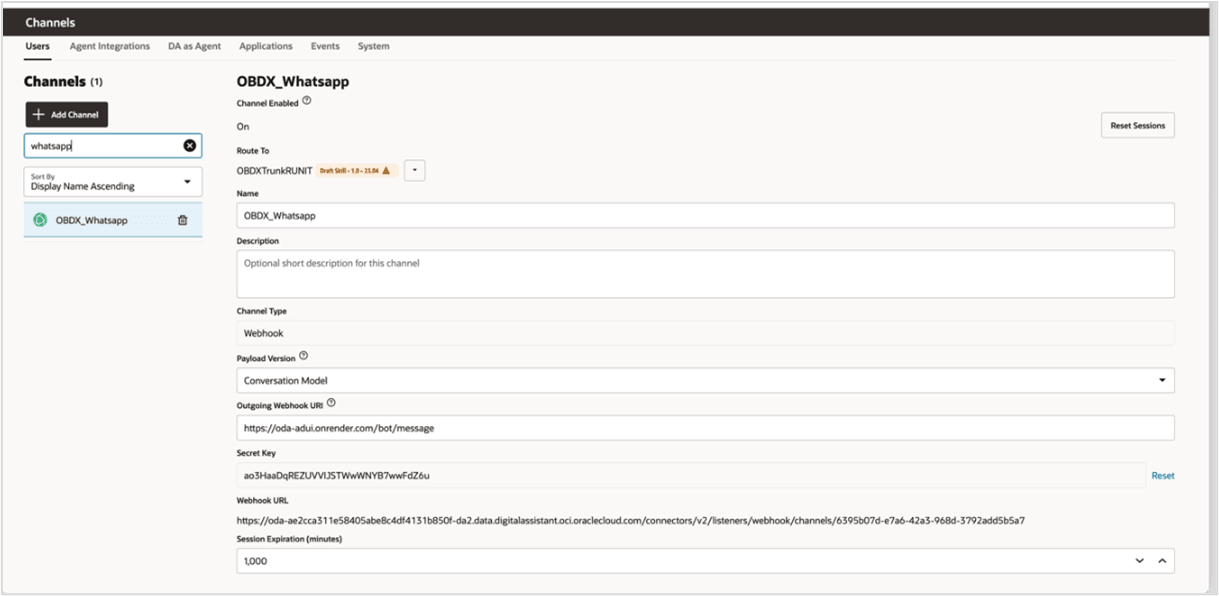This screenshot has height=596, width=1219.
Task: Expand the Sort By dropdown
Action: tap(187, 182)
